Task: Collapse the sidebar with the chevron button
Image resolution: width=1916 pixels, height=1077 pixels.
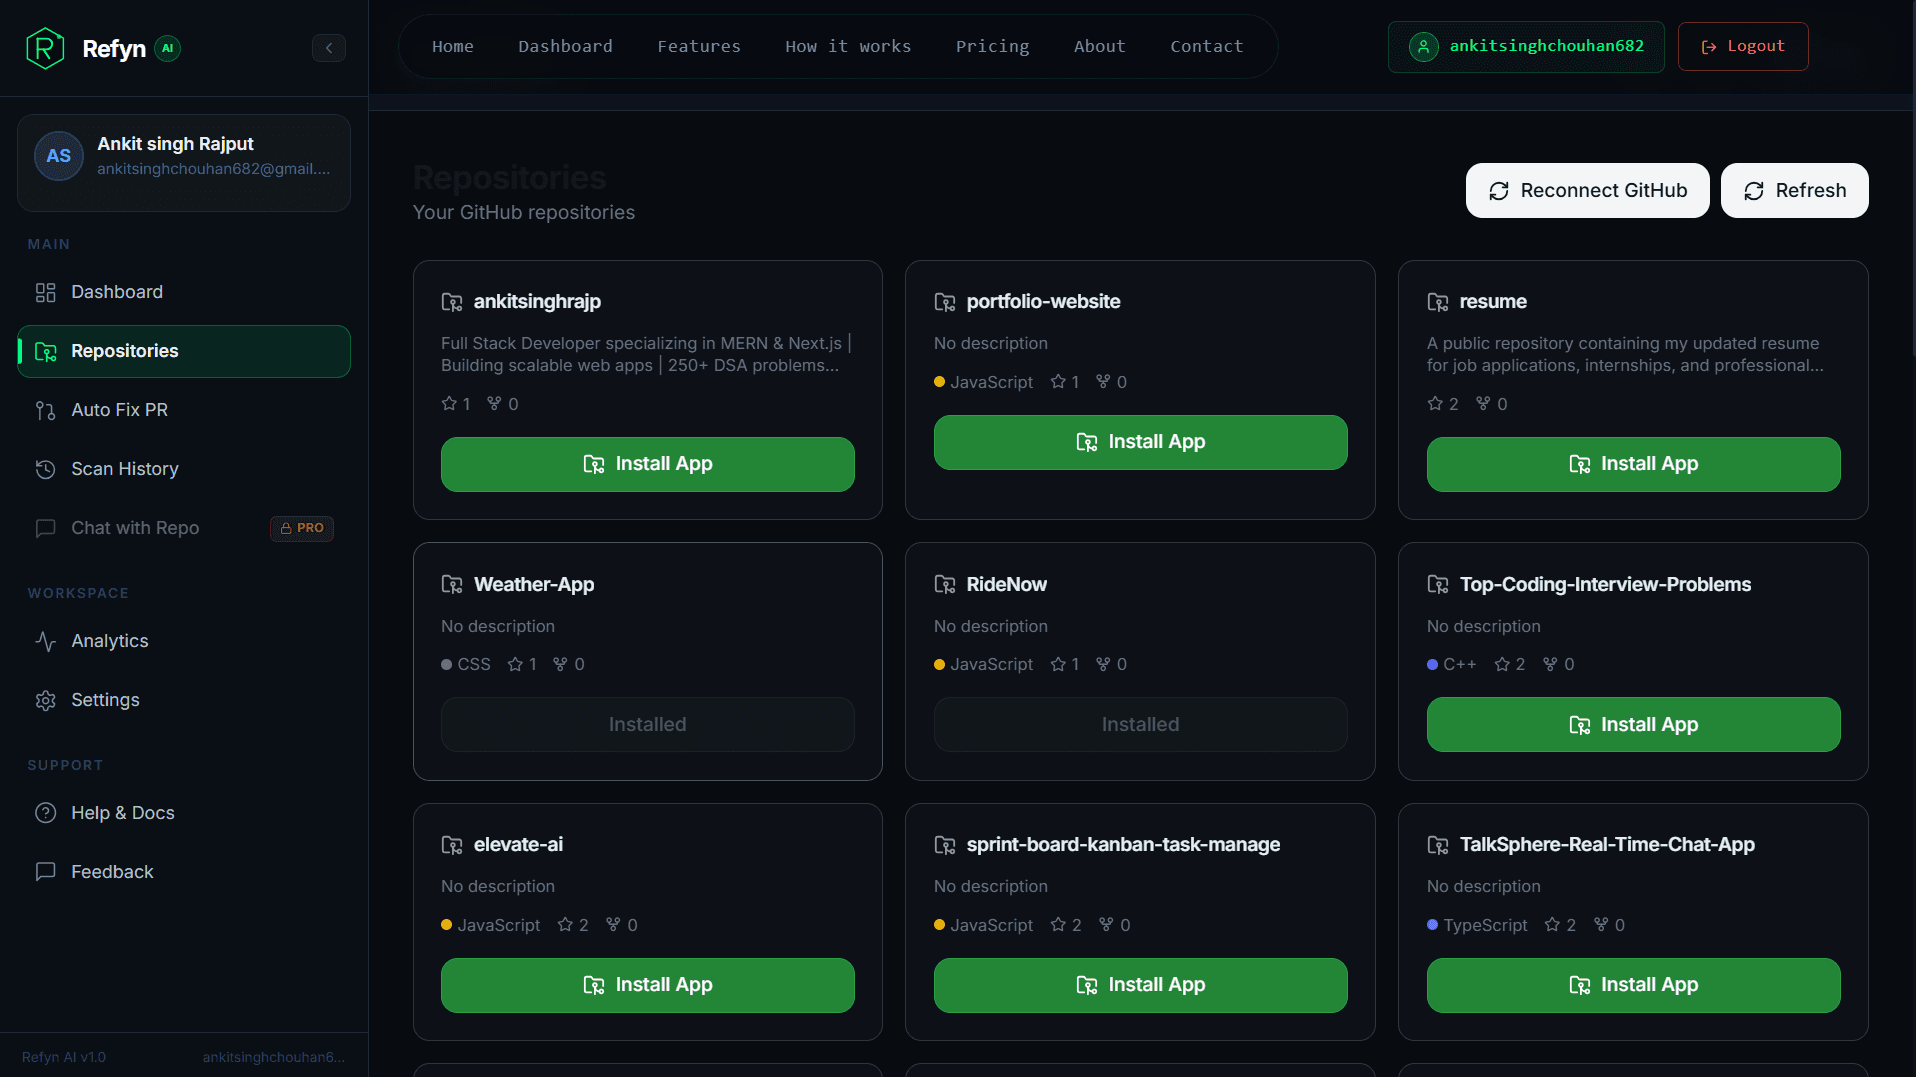Action: pyautogui.click(x=329, y=48)
